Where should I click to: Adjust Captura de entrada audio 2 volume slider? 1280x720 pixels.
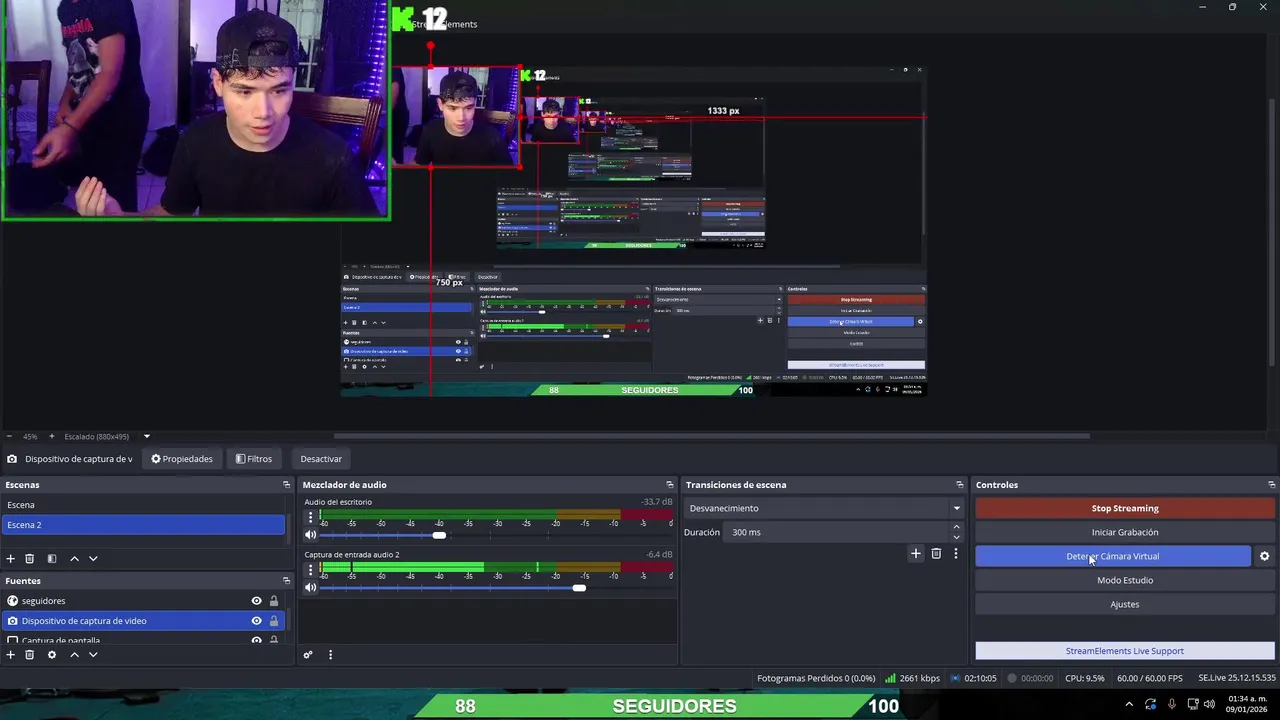coord(579,587)
